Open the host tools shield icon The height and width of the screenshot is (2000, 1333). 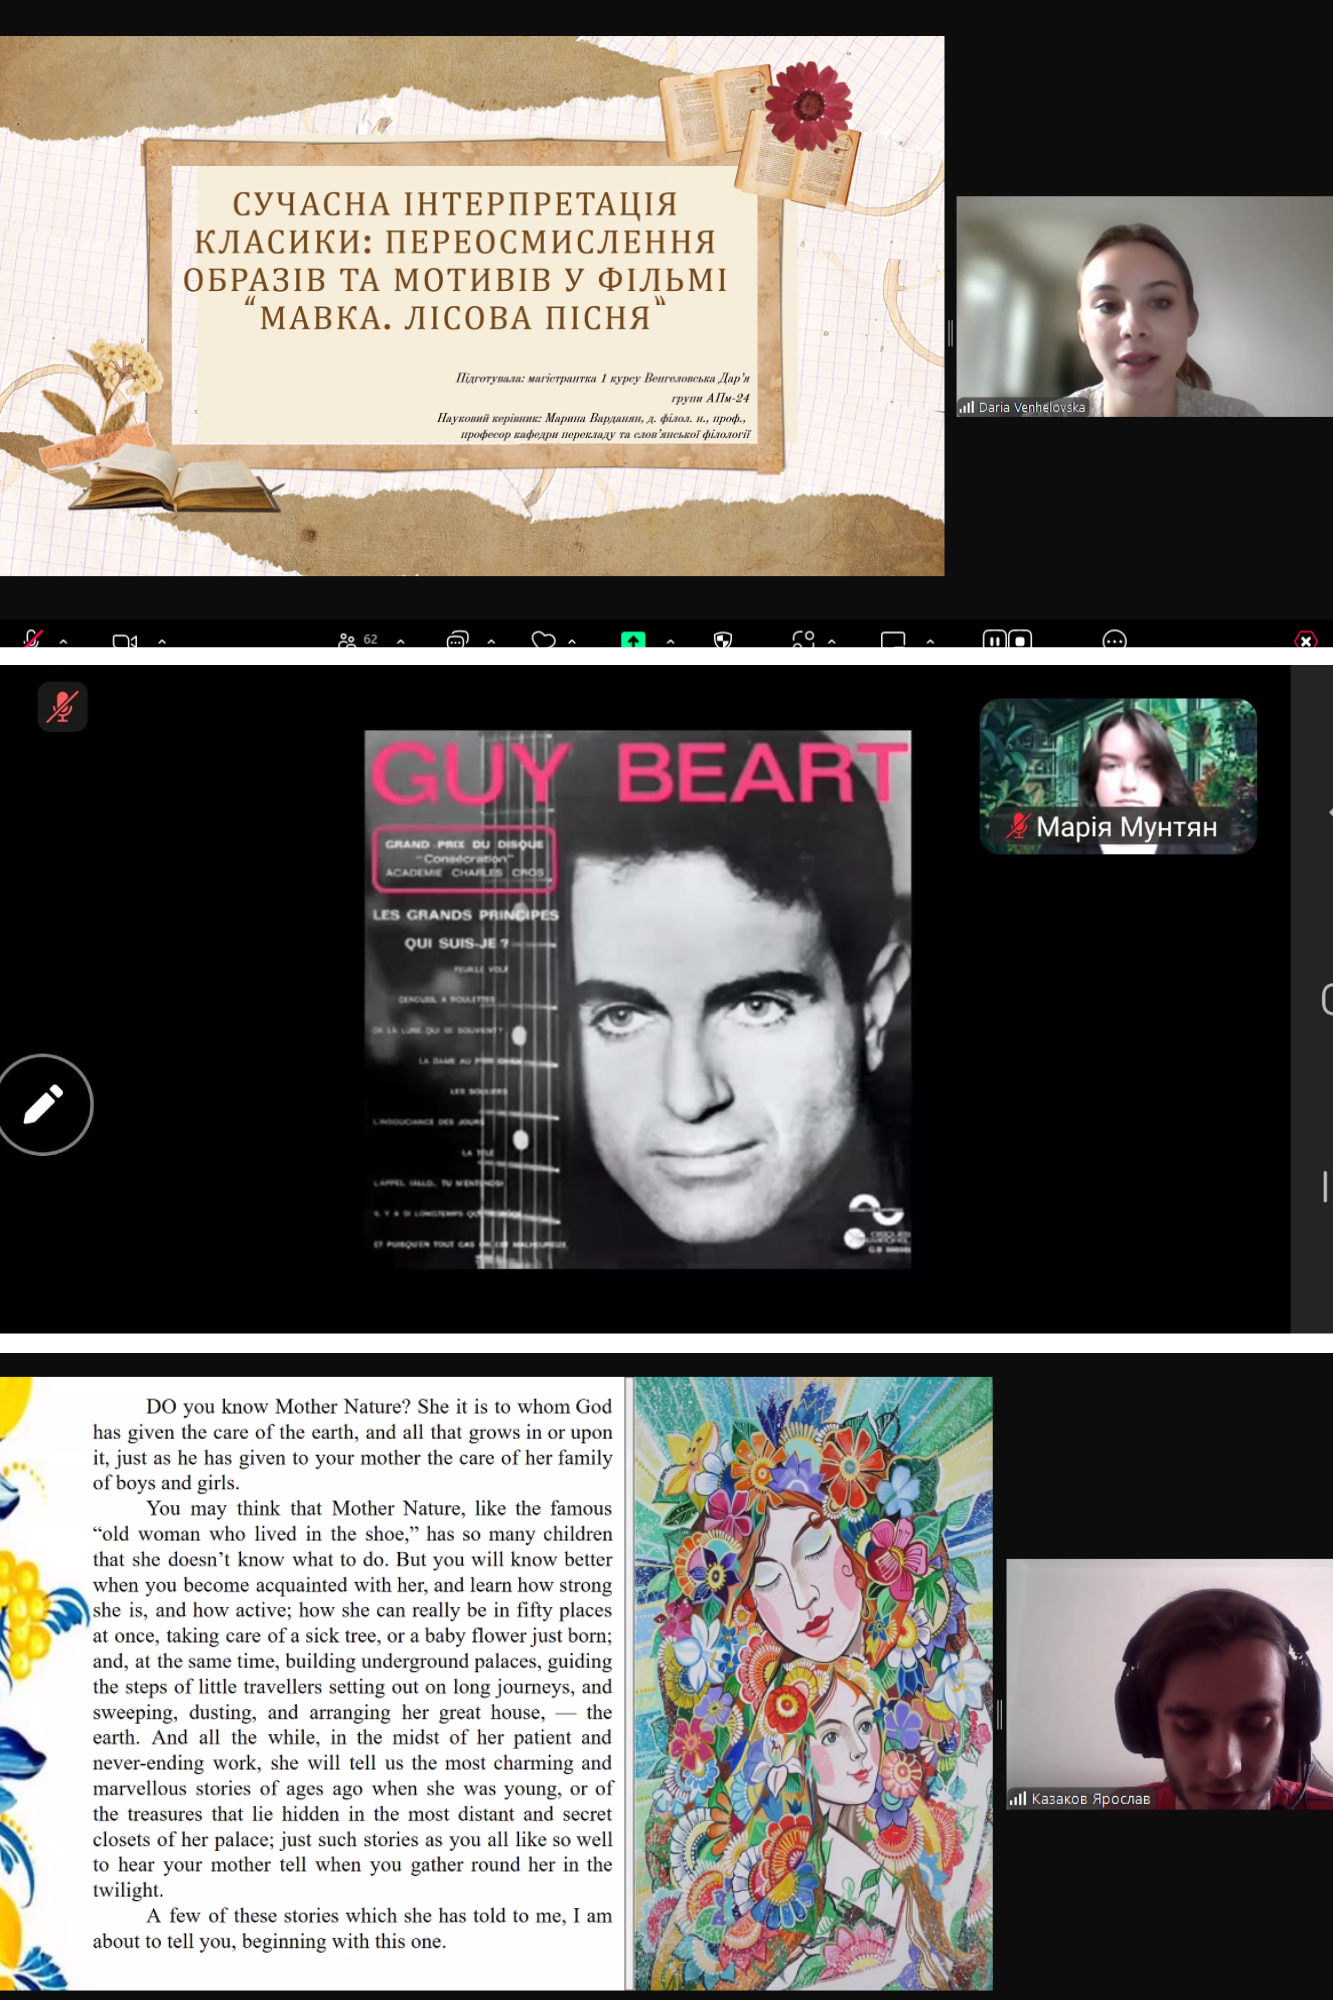click(x=723, y=640)
